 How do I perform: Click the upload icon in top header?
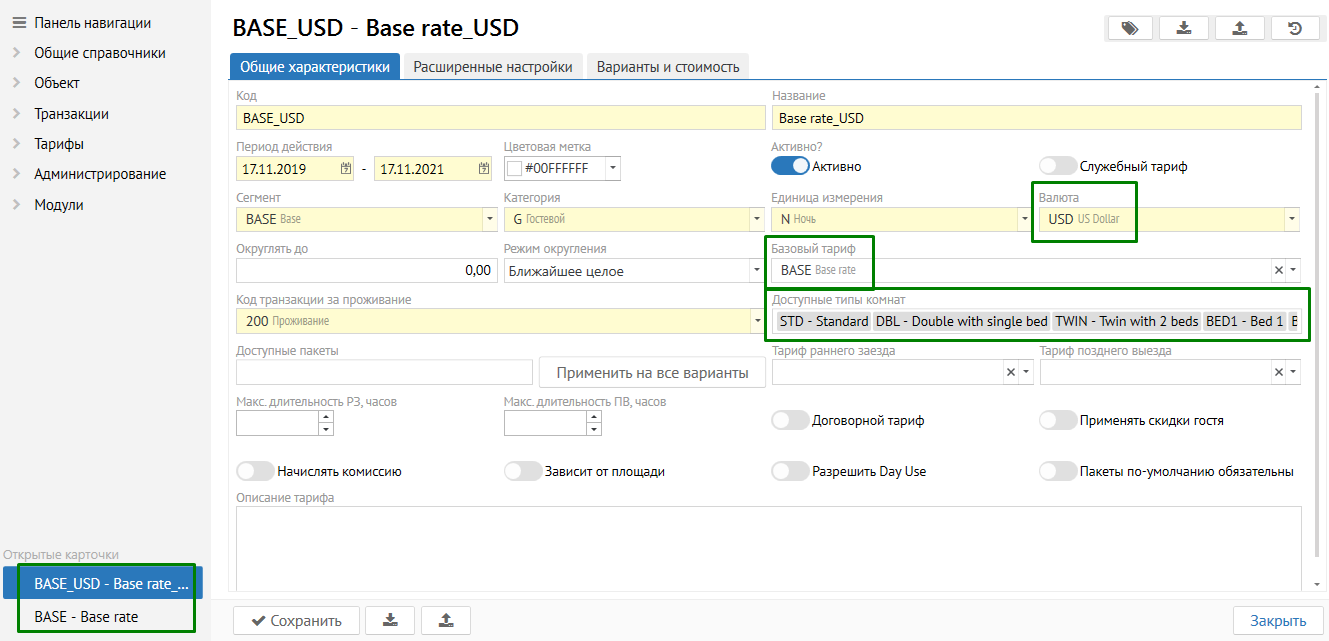[1240, 28]
